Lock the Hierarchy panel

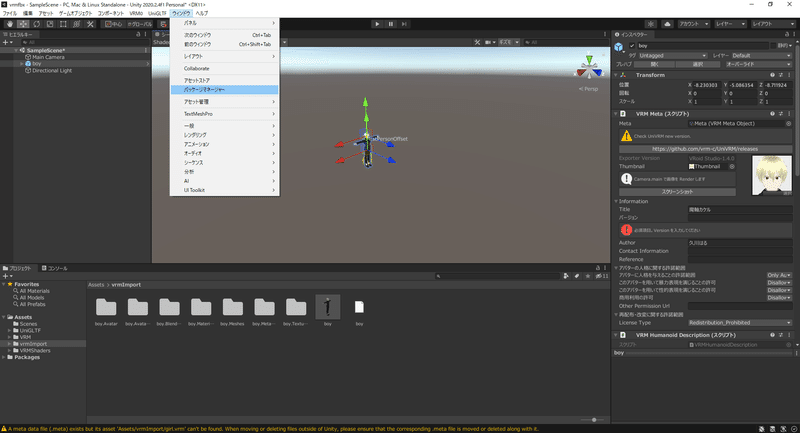tap(138, 34)
